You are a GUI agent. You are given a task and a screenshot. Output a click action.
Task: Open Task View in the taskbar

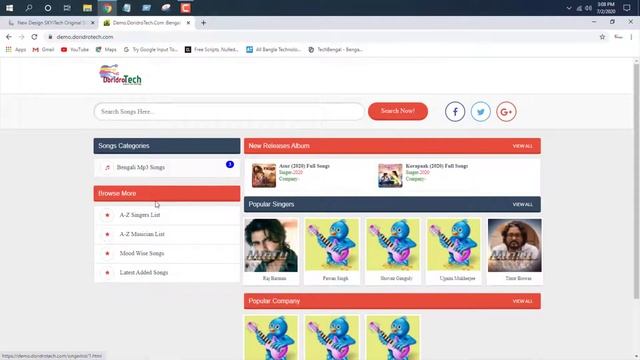pos(67,8)
